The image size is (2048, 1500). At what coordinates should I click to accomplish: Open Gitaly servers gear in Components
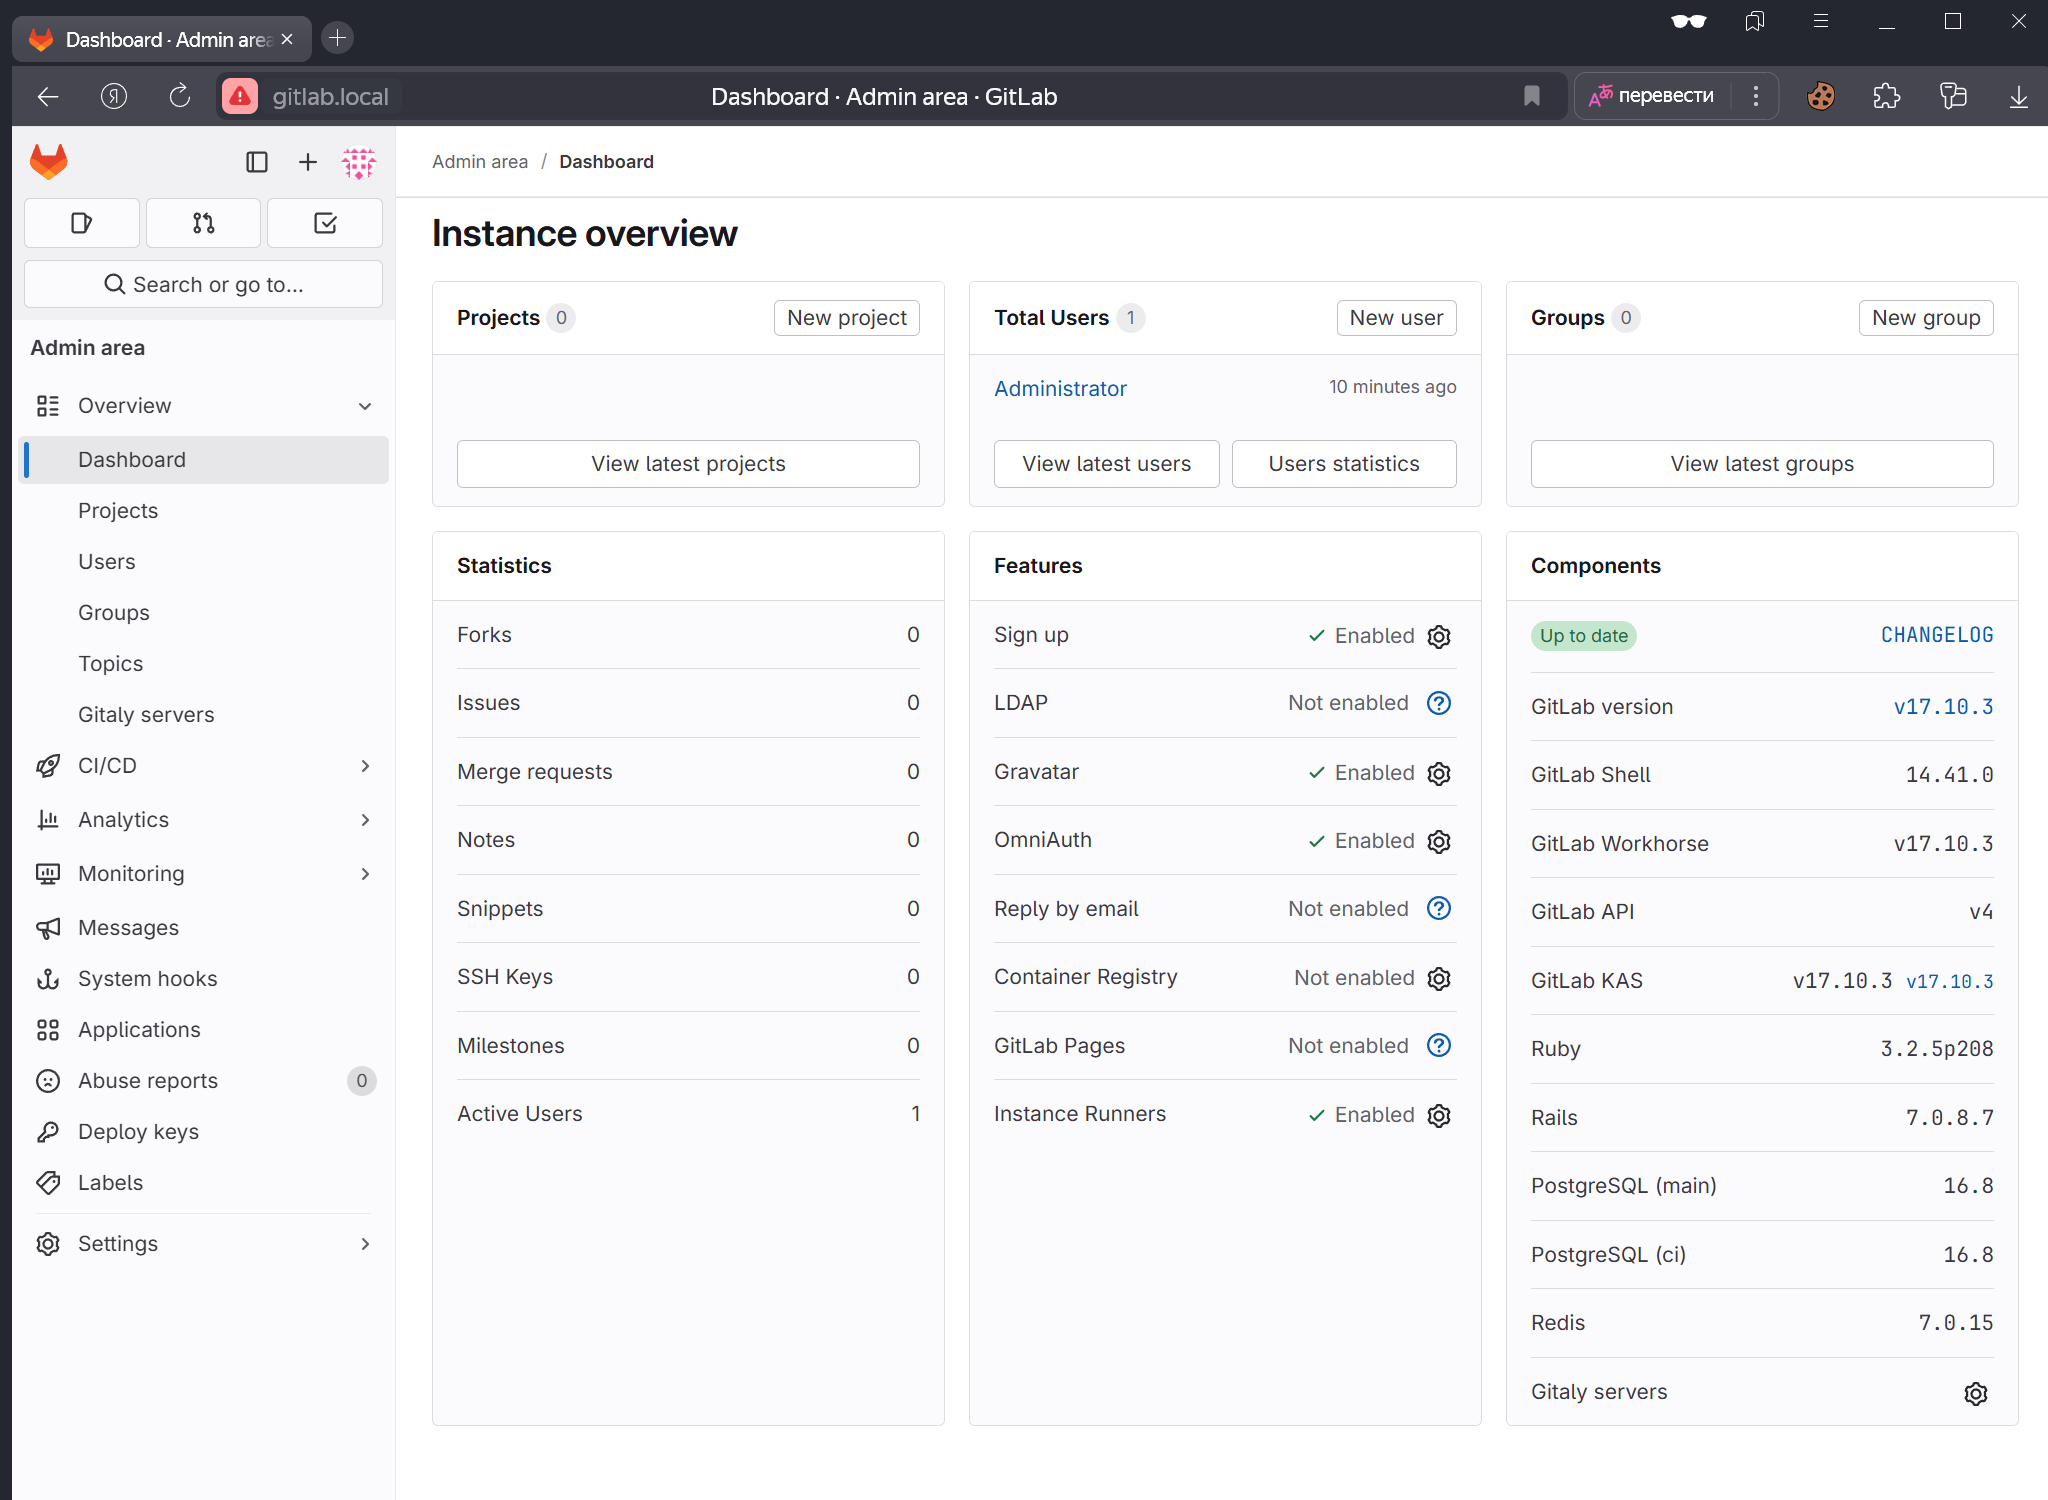pos(1975,1393)
